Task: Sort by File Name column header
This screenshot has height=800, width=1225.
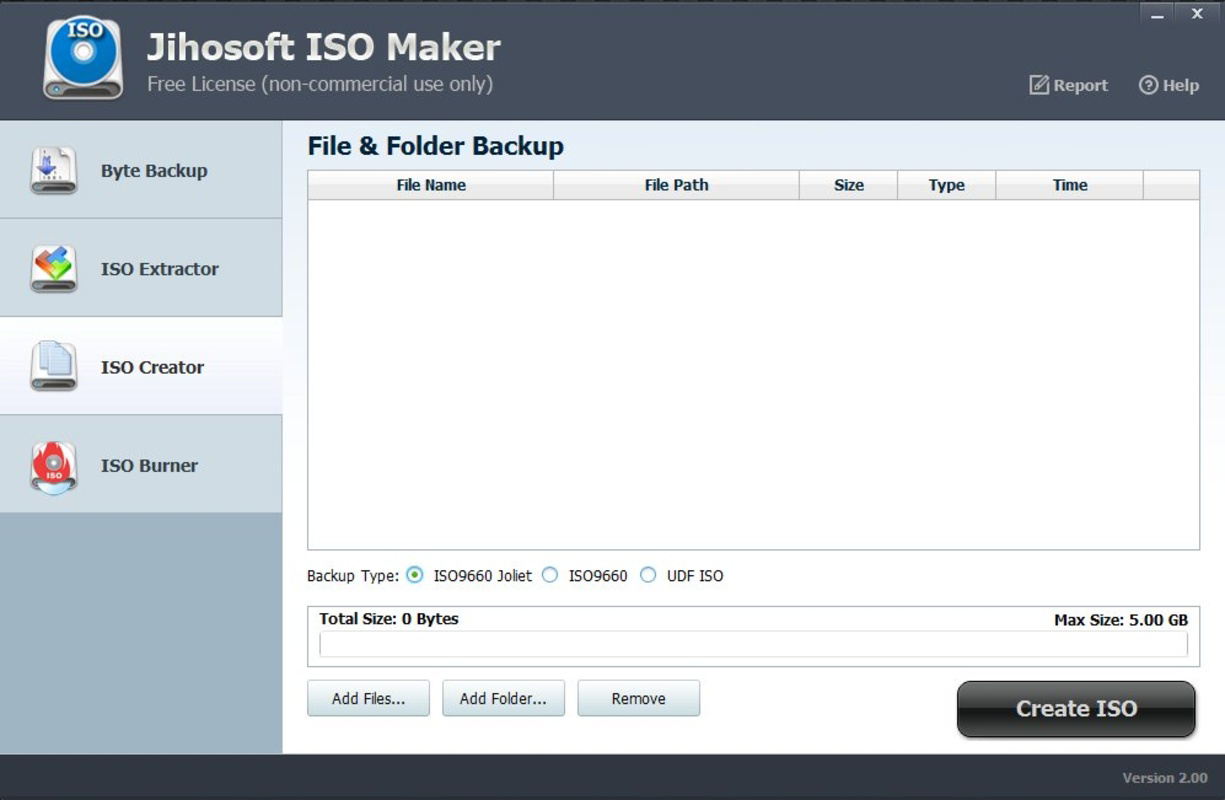Action: click(x=431, y=185)
